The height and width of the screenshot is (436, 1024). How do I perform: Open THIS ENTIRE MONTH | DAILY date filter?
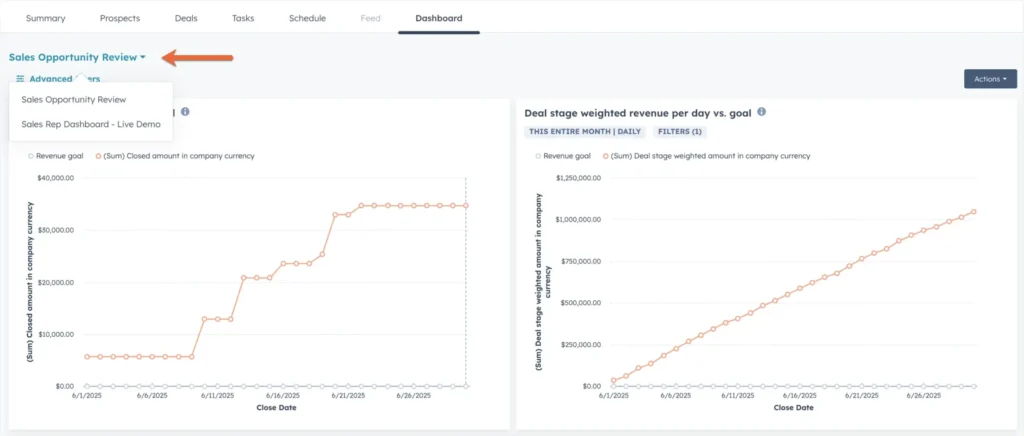coord(584,131)
